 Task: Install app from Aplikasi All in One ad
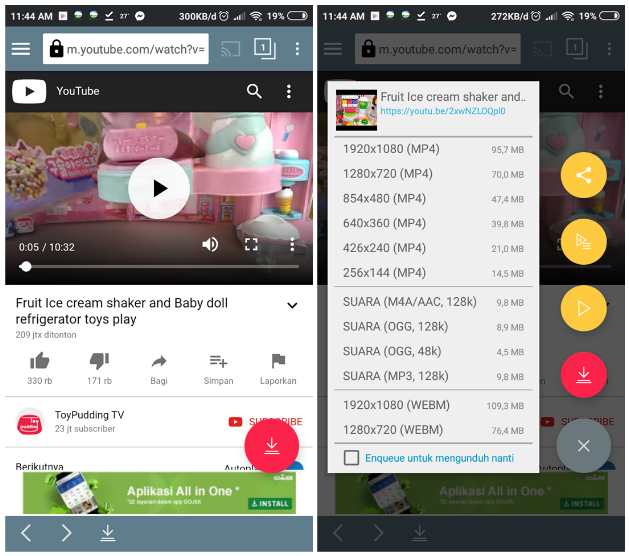point(270,503)
